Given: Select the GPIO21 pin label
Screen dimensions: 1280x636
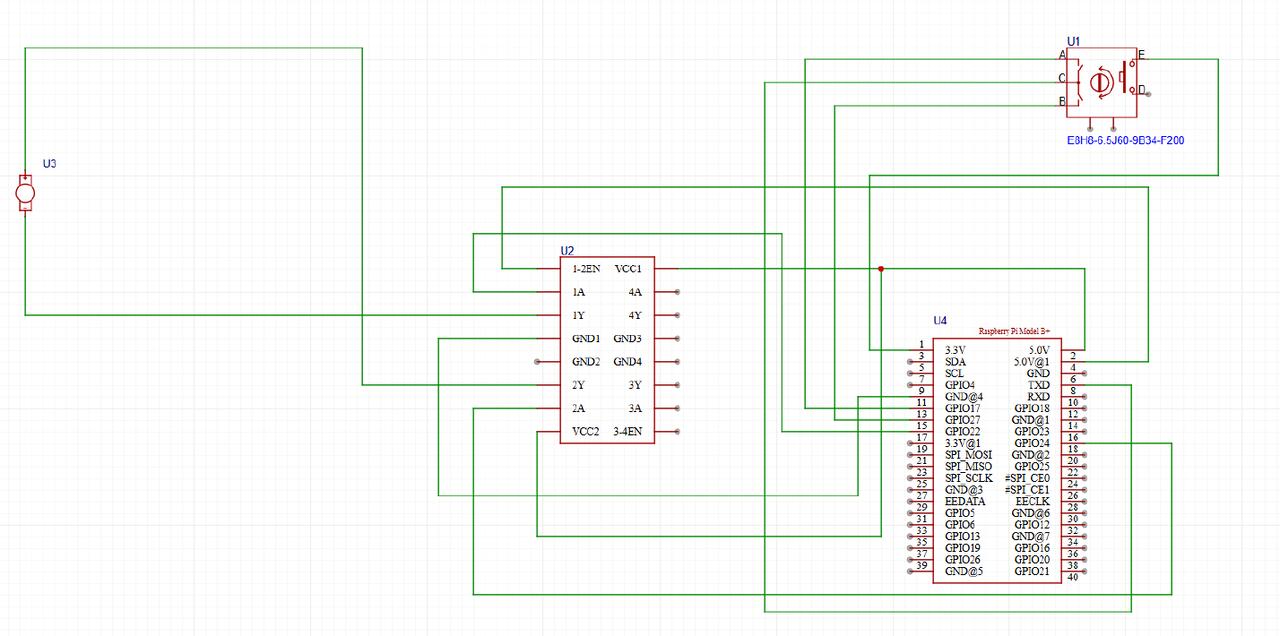Looking at the screenshot, I should pyautogui.click(x=1032, y=572).
